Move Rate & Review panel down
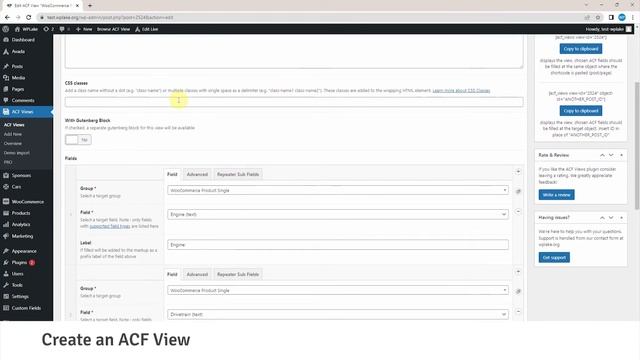 click(611, 155)
